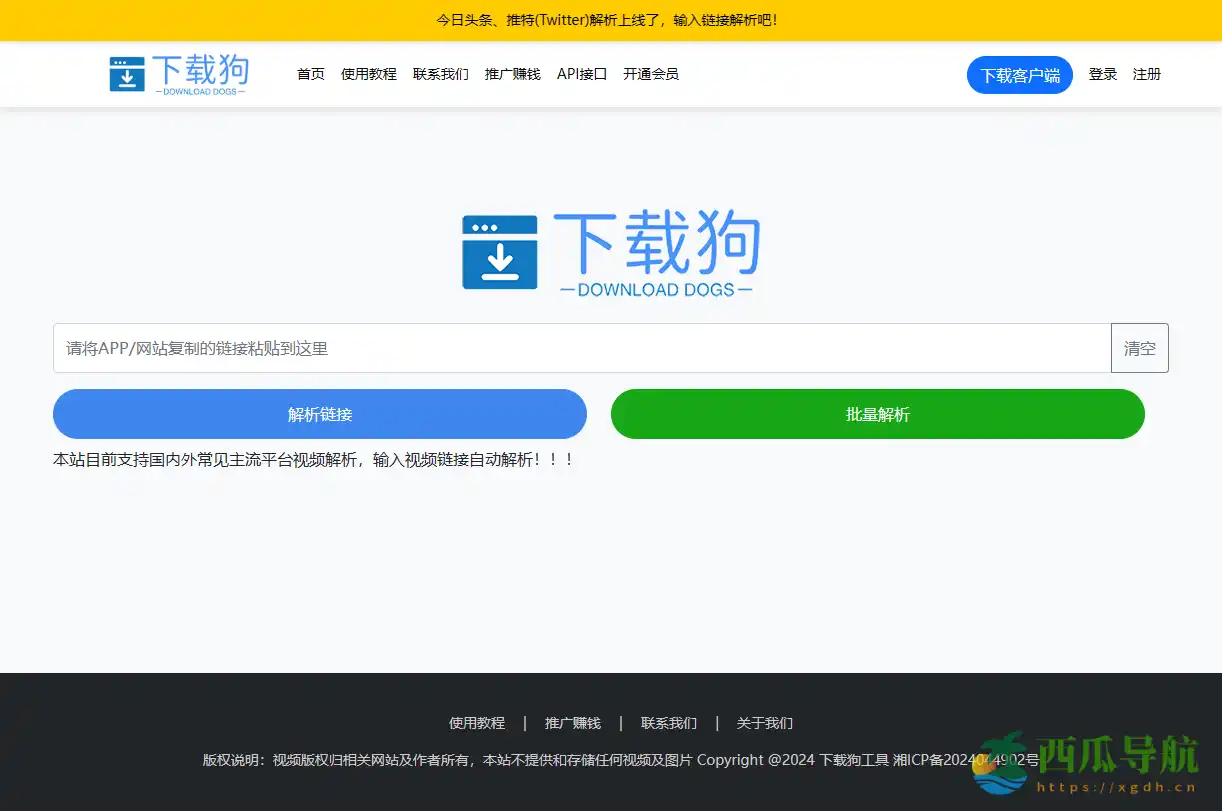Open 使用教程 in the top navigation
The width and height of the screenshot is (1222, 811).
(x=368, y=73)
